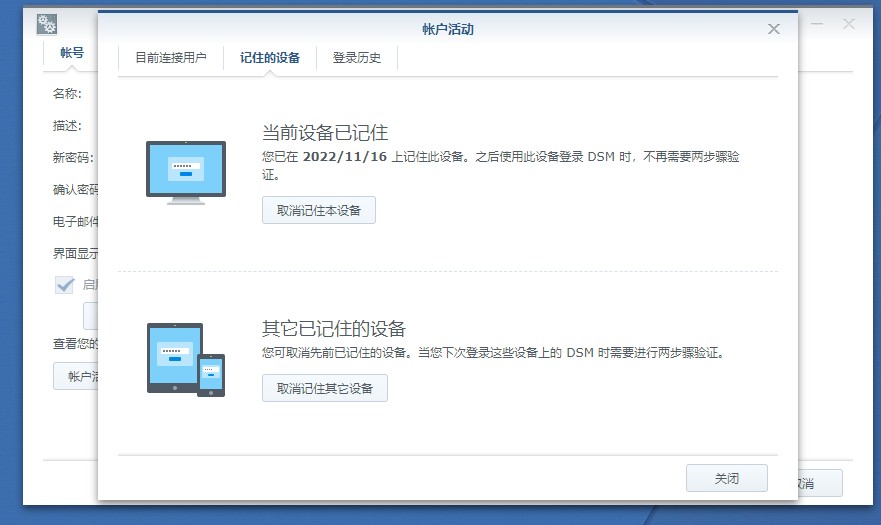
Task: Click the 关闭 button
Action: (x=726, y=478)
